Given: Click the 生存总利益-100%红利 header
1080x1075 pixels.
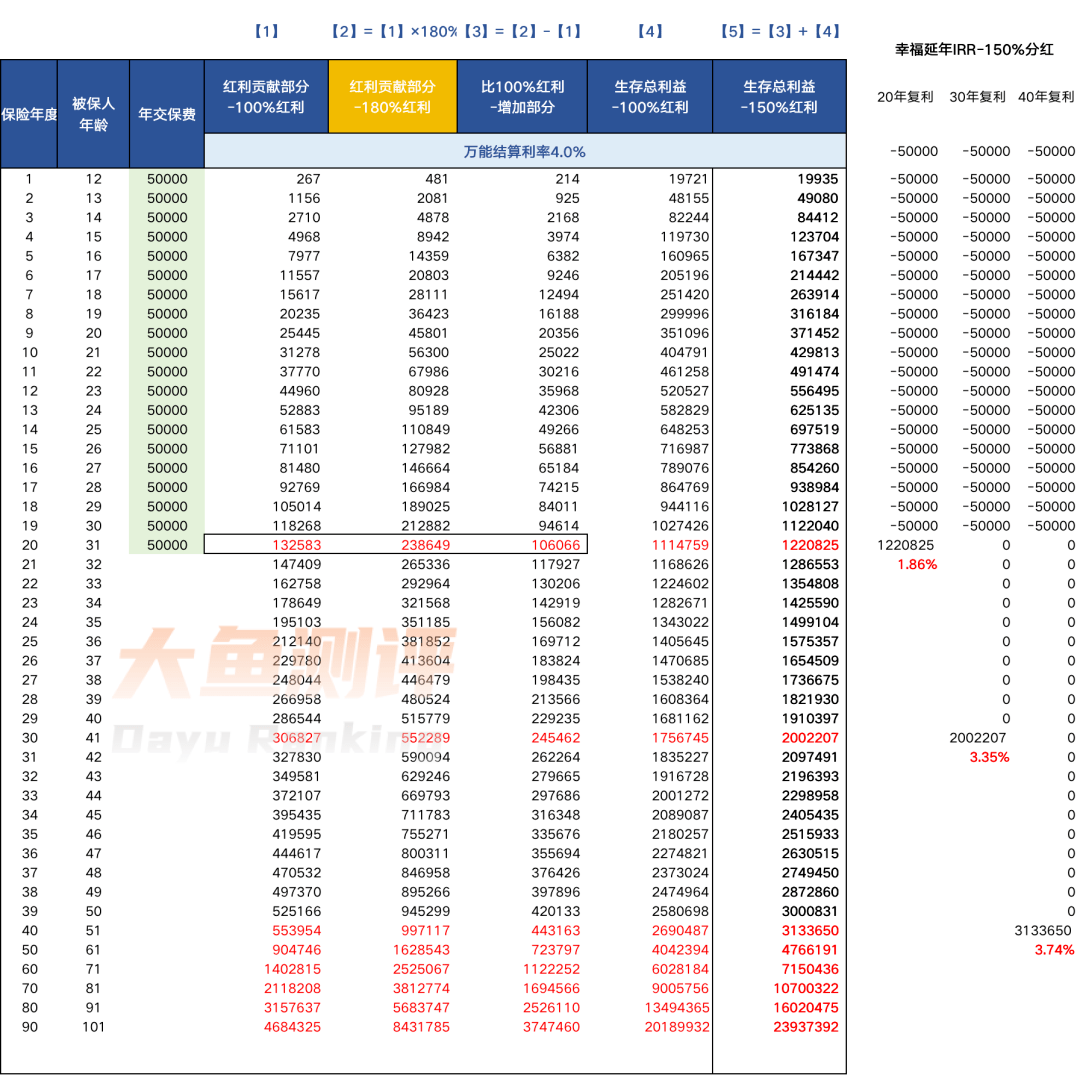Looking at the screenshot, I should coord(650,96).
